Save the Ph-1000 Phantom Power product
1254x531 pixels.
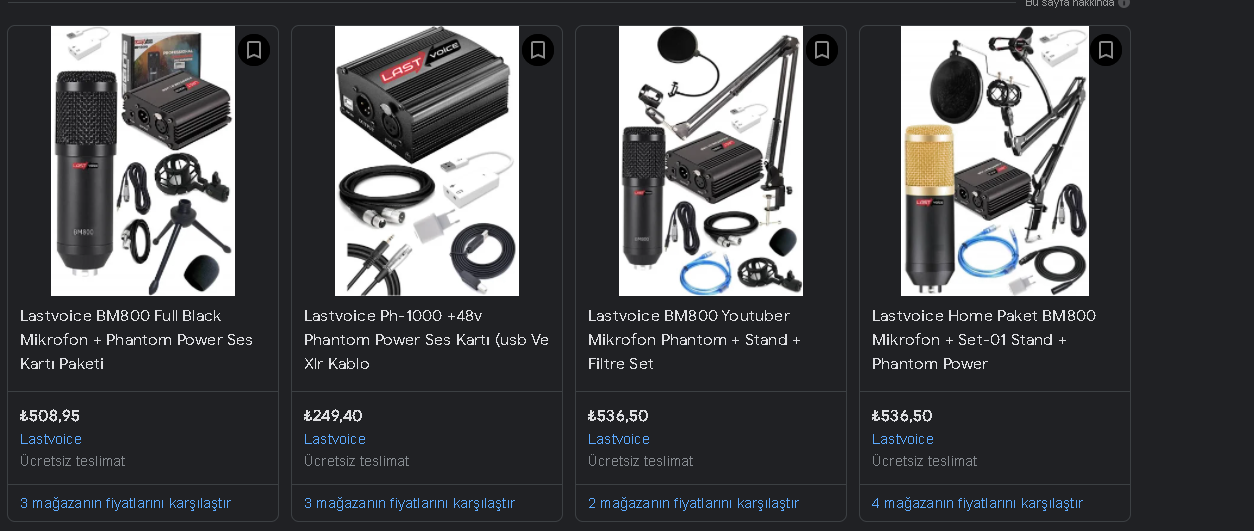click(538, 50)
